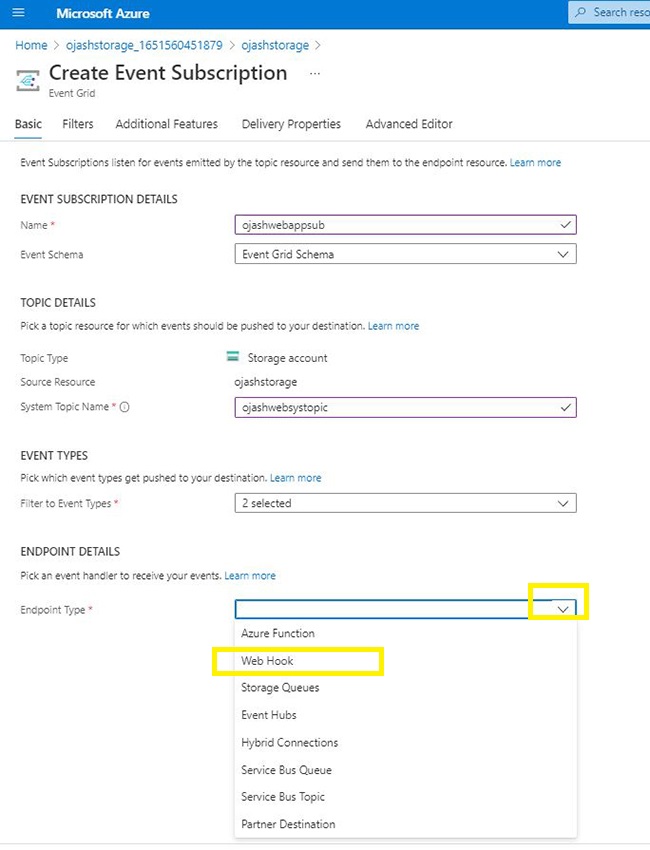Open the Azure portal hamburger menu
Screen dimensions: 650x850
coord(18,13)
